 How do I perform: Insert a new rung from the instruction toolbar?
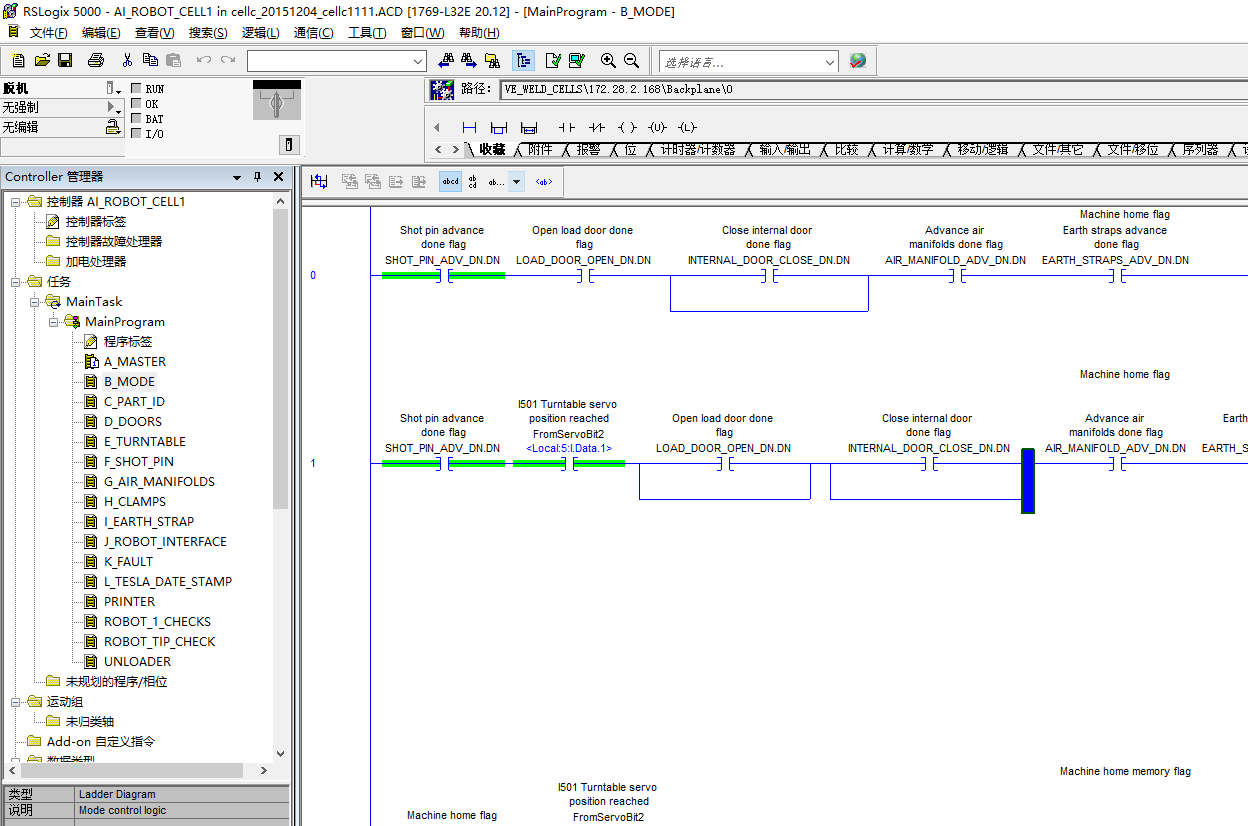[469, 127]
